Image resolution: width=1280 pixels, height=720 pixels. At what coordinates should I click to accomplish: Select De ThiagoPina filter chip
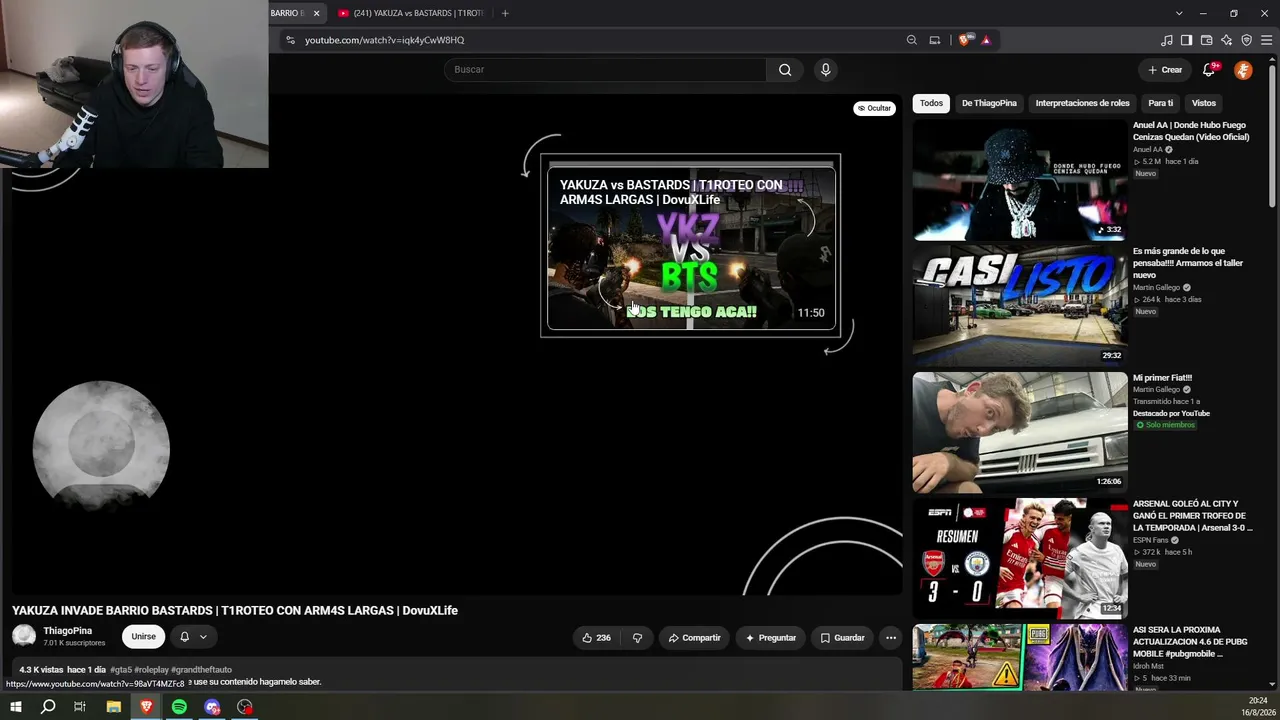pyautogui.click(x=989, y=103)
